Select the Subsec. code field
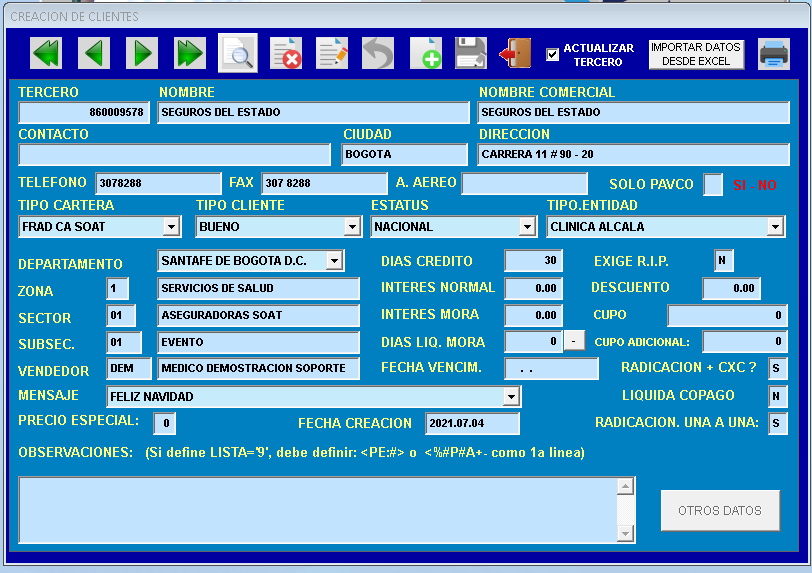Screen dimensions: 812x573 124,342
